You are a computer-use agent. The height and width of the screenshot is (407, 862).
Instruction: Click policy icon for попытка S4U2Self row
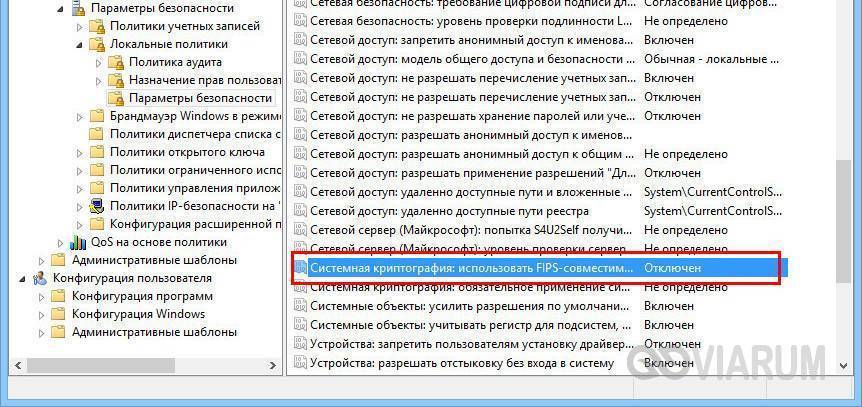[300, 230]
